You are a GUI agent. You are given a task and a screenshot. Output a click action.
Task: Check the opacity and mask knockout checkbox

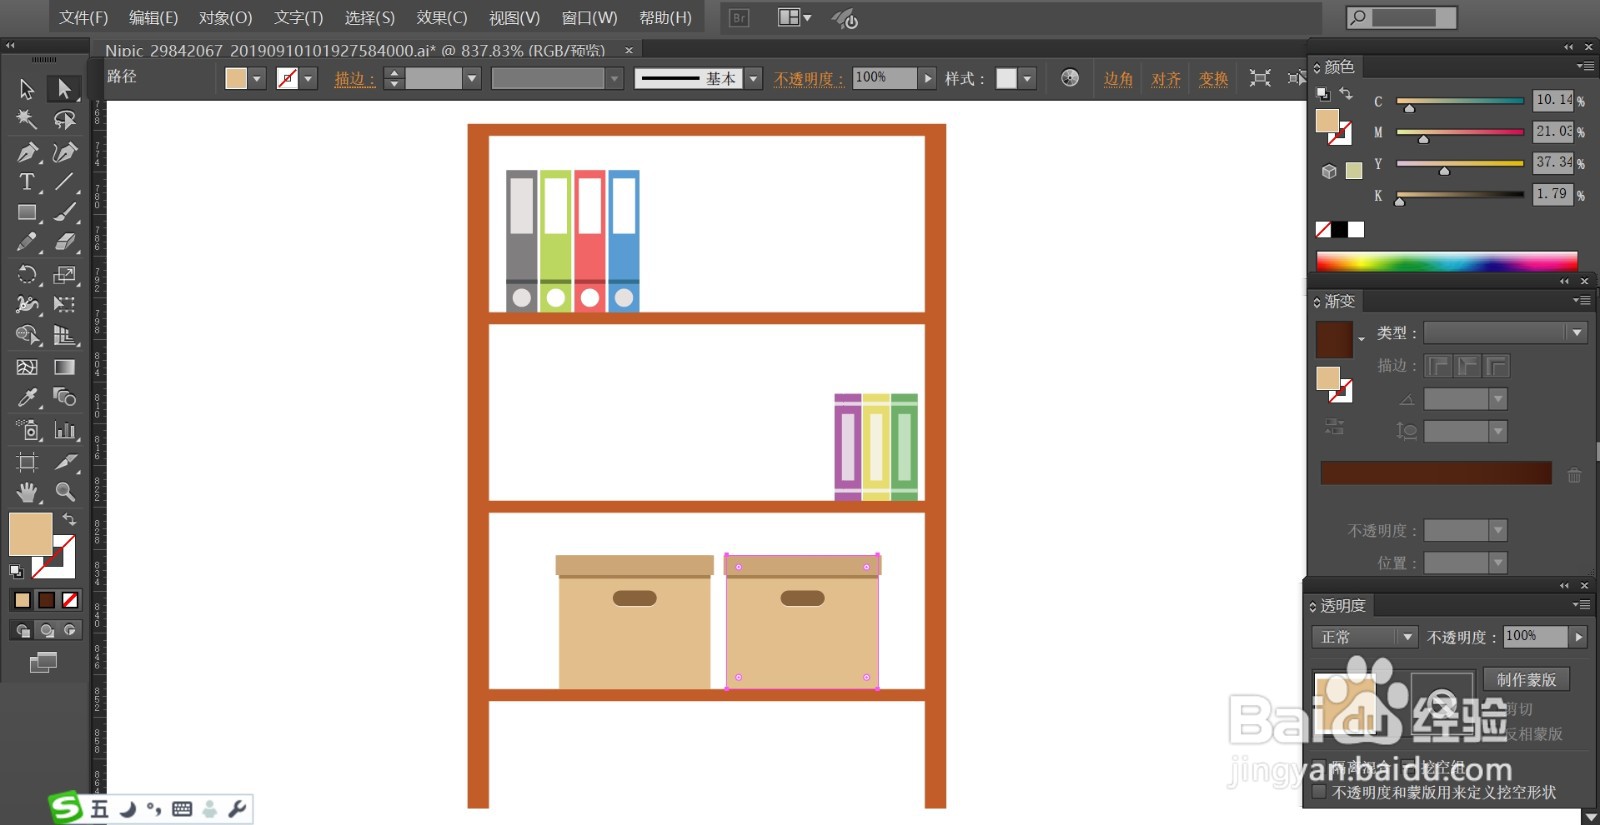click(1320, 792)
